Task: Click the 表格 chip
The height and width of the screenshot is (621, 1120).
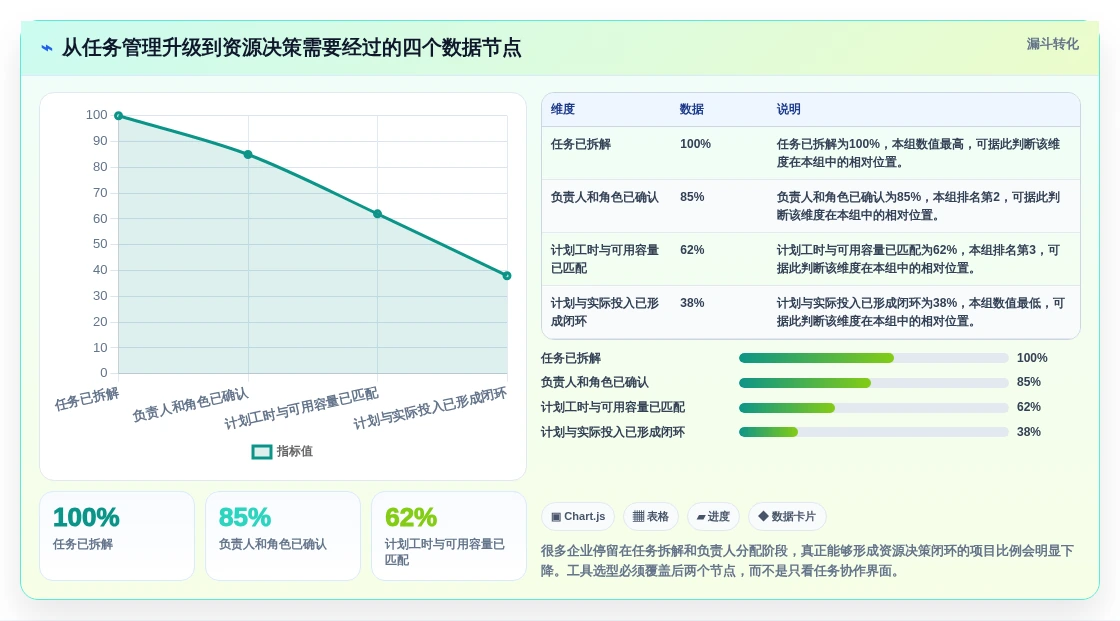Action: 651,517
